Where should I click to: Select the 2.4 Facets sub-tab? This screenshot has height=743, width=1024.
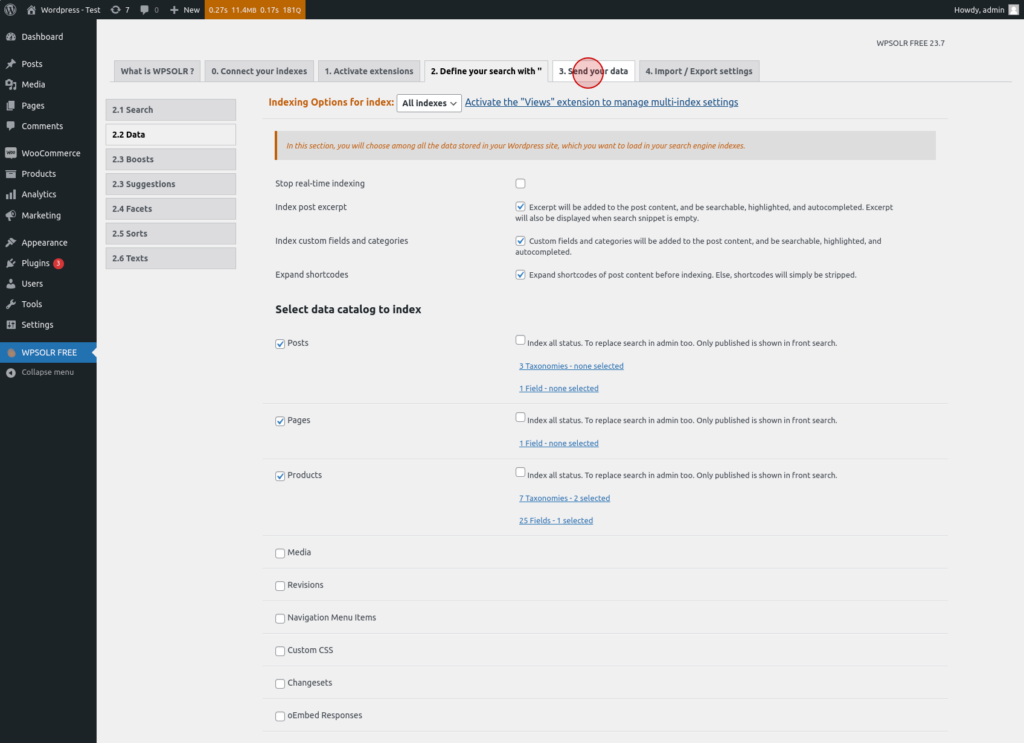tap(170, 209)
